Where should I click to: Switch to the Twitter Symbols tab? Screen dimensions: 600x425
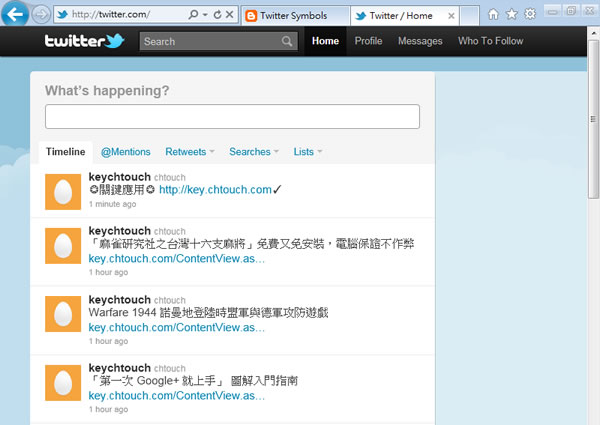pos(295,16)
